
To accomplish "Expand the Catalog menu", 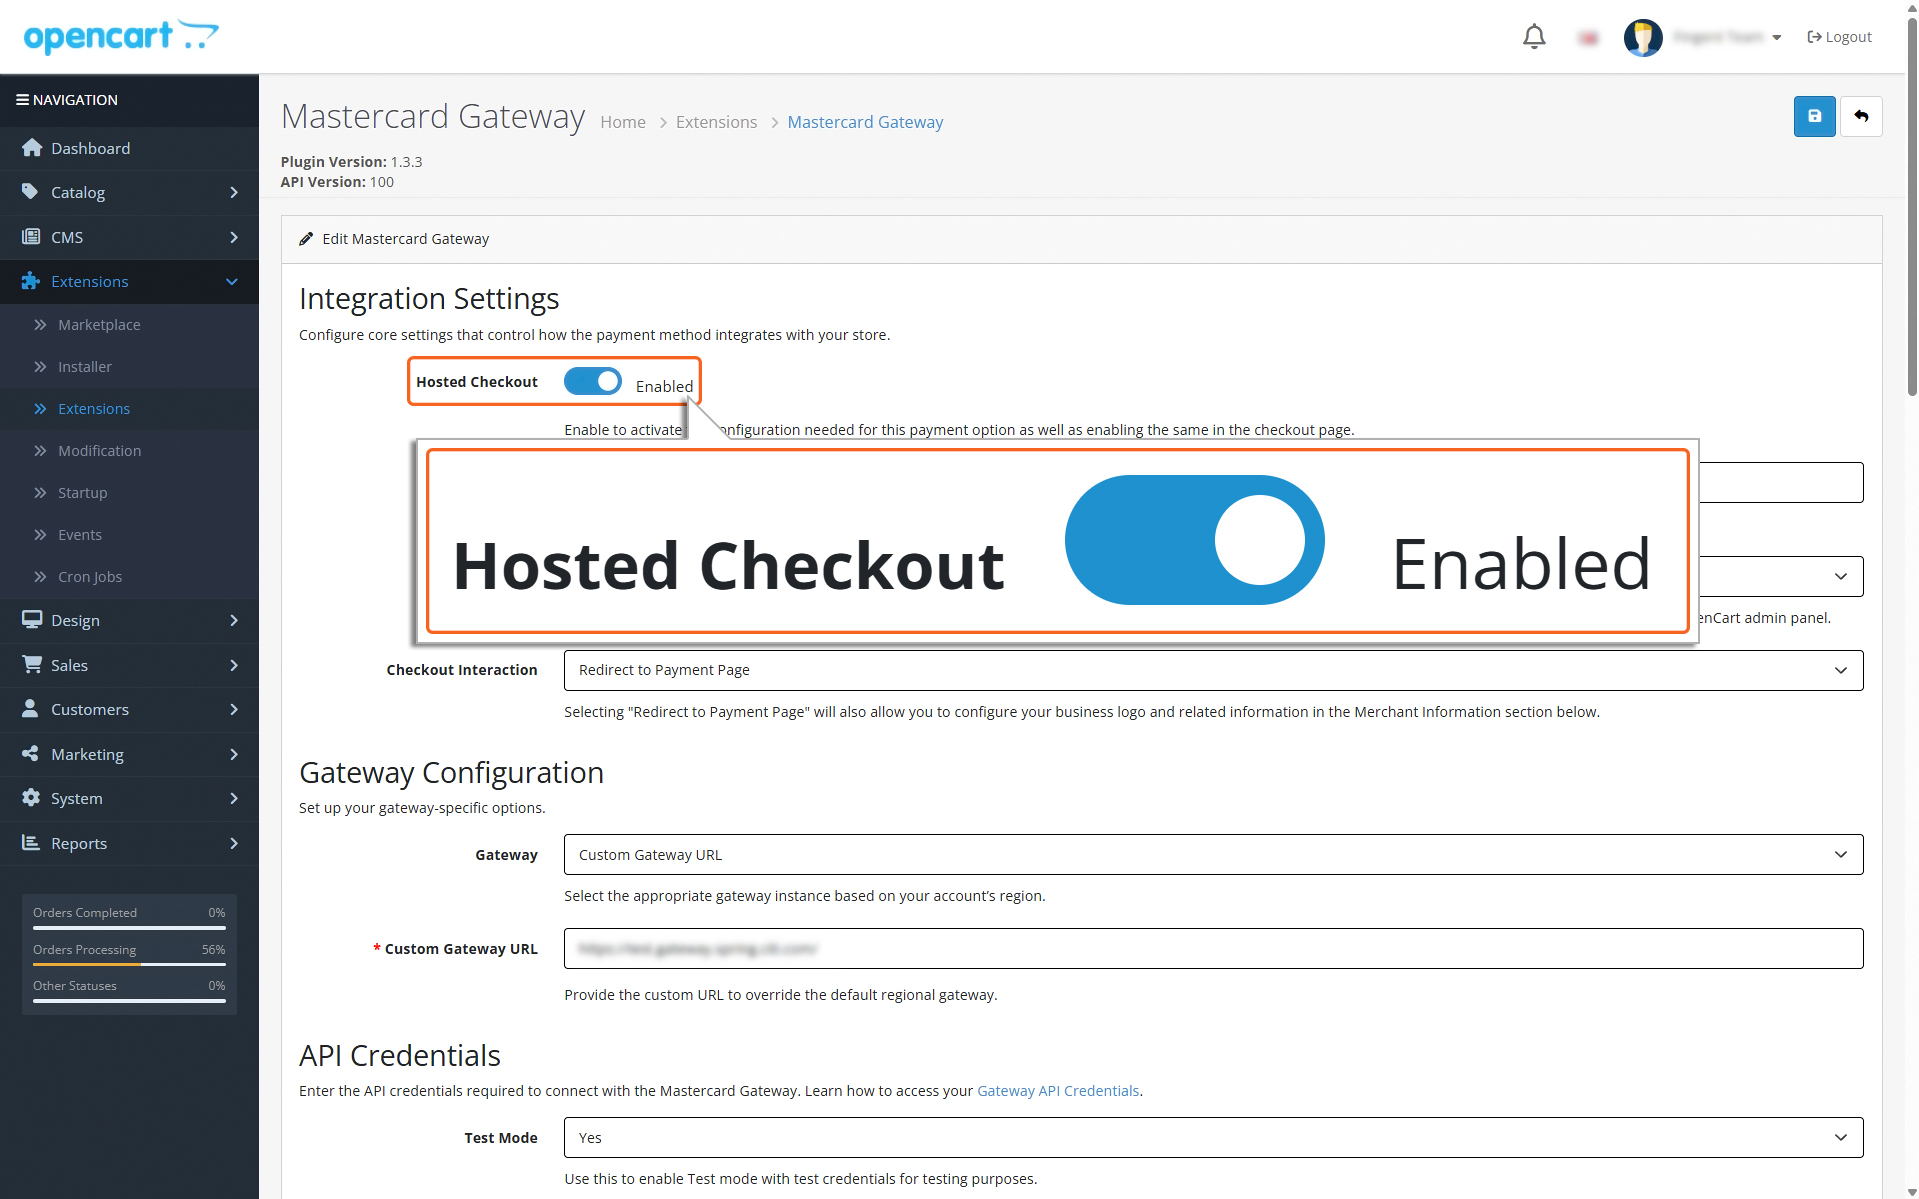I will [x=129, y=192].
